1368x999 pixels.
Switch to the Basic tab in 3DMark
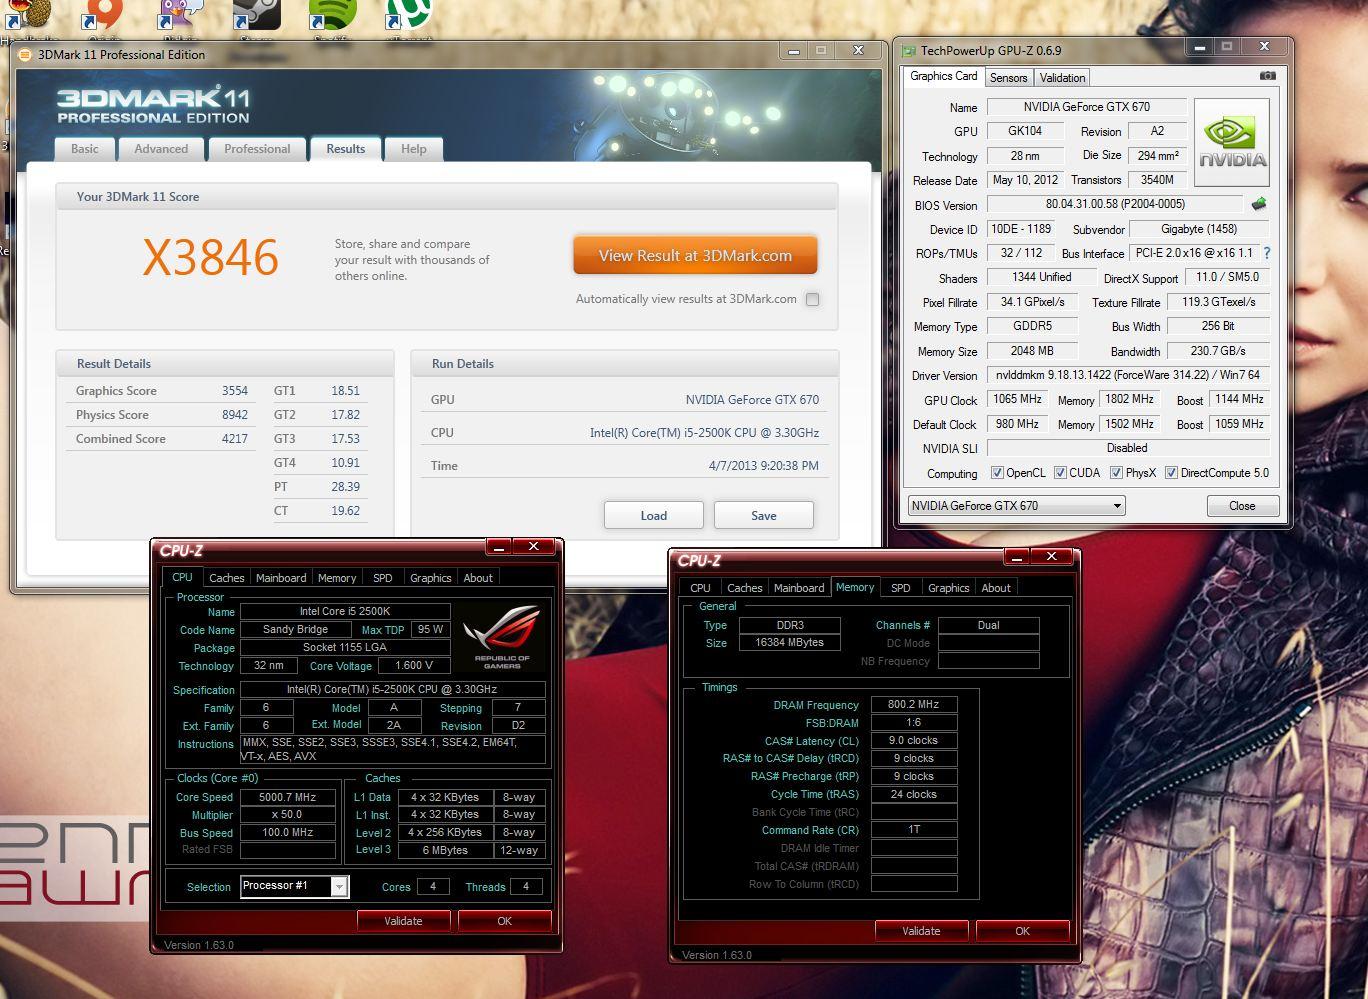[85, 149]
